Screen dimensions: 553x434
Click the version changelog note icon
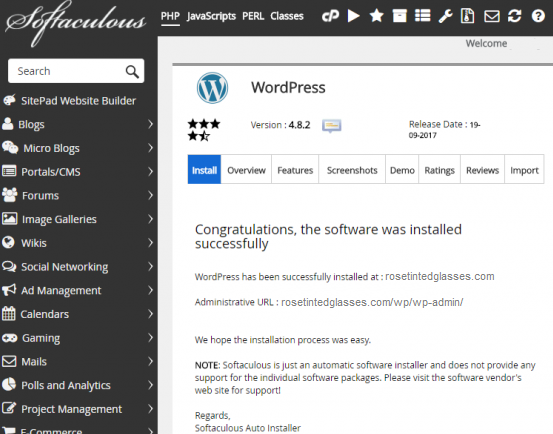tap(332, 126)
